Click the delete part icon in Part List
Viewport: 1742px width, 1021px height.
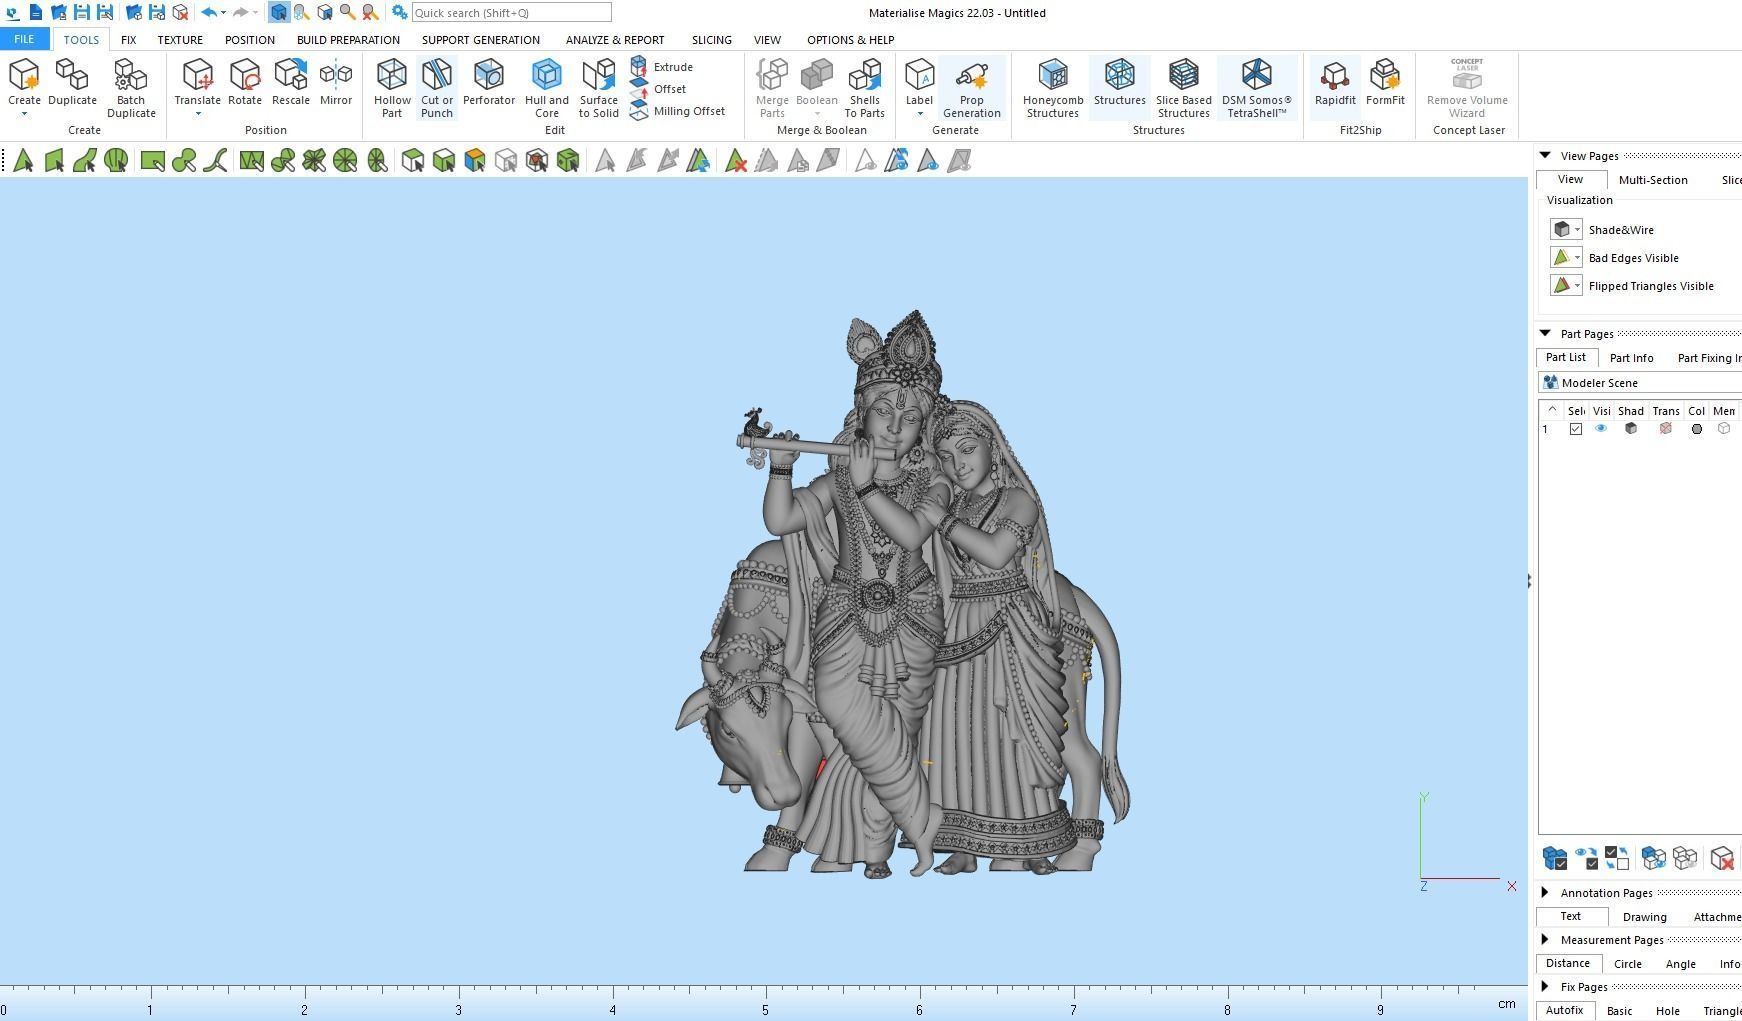pyautogui.click(x=1722, y=858)
